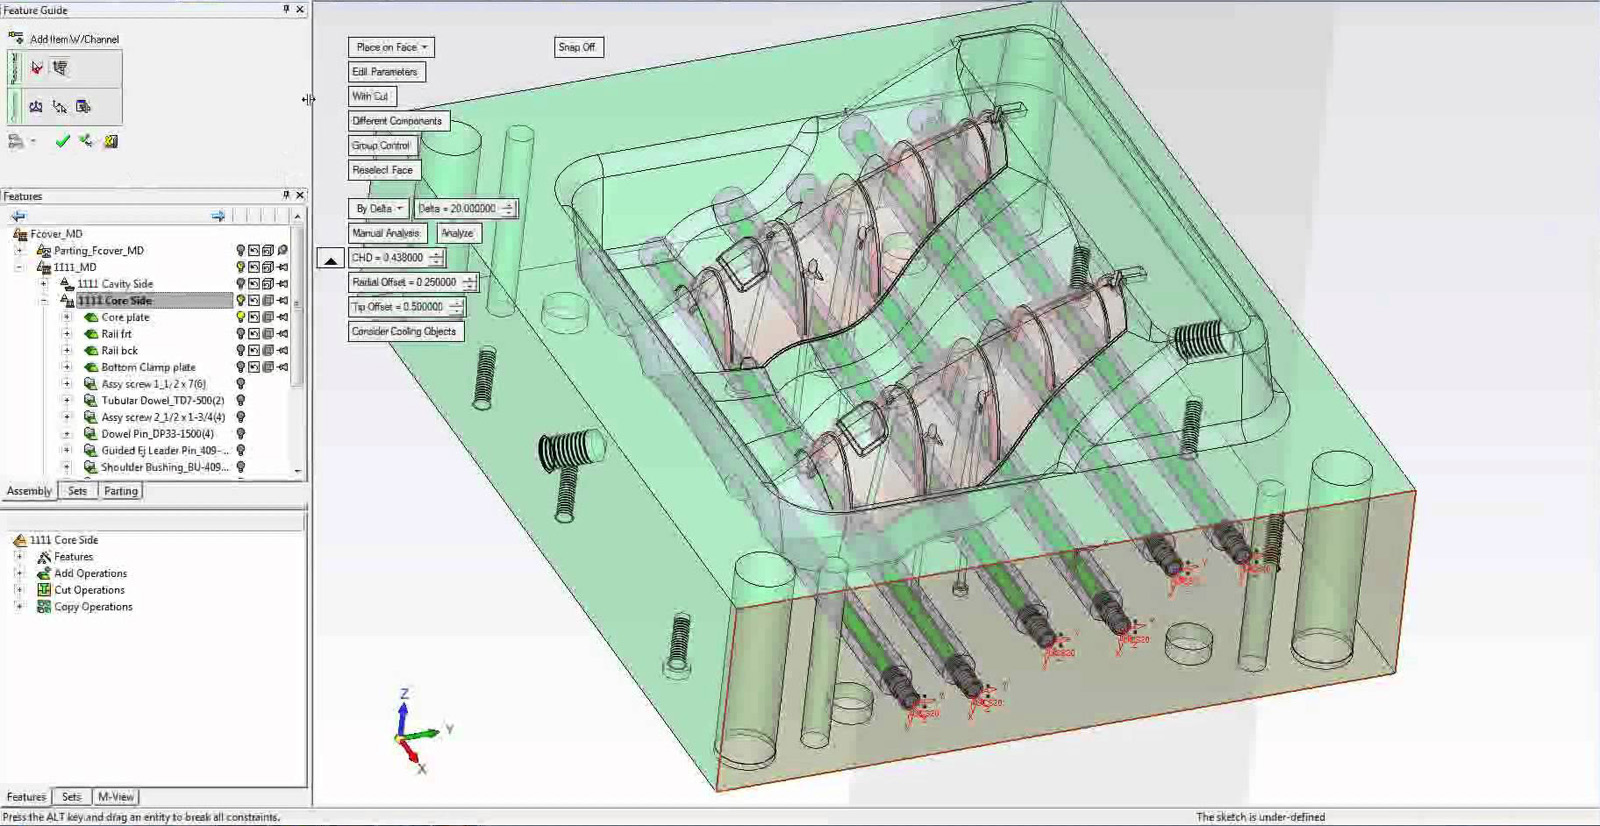Click the Radial Offset spinner arrows
Screen dimensions: 1600x826
[469, 283]
